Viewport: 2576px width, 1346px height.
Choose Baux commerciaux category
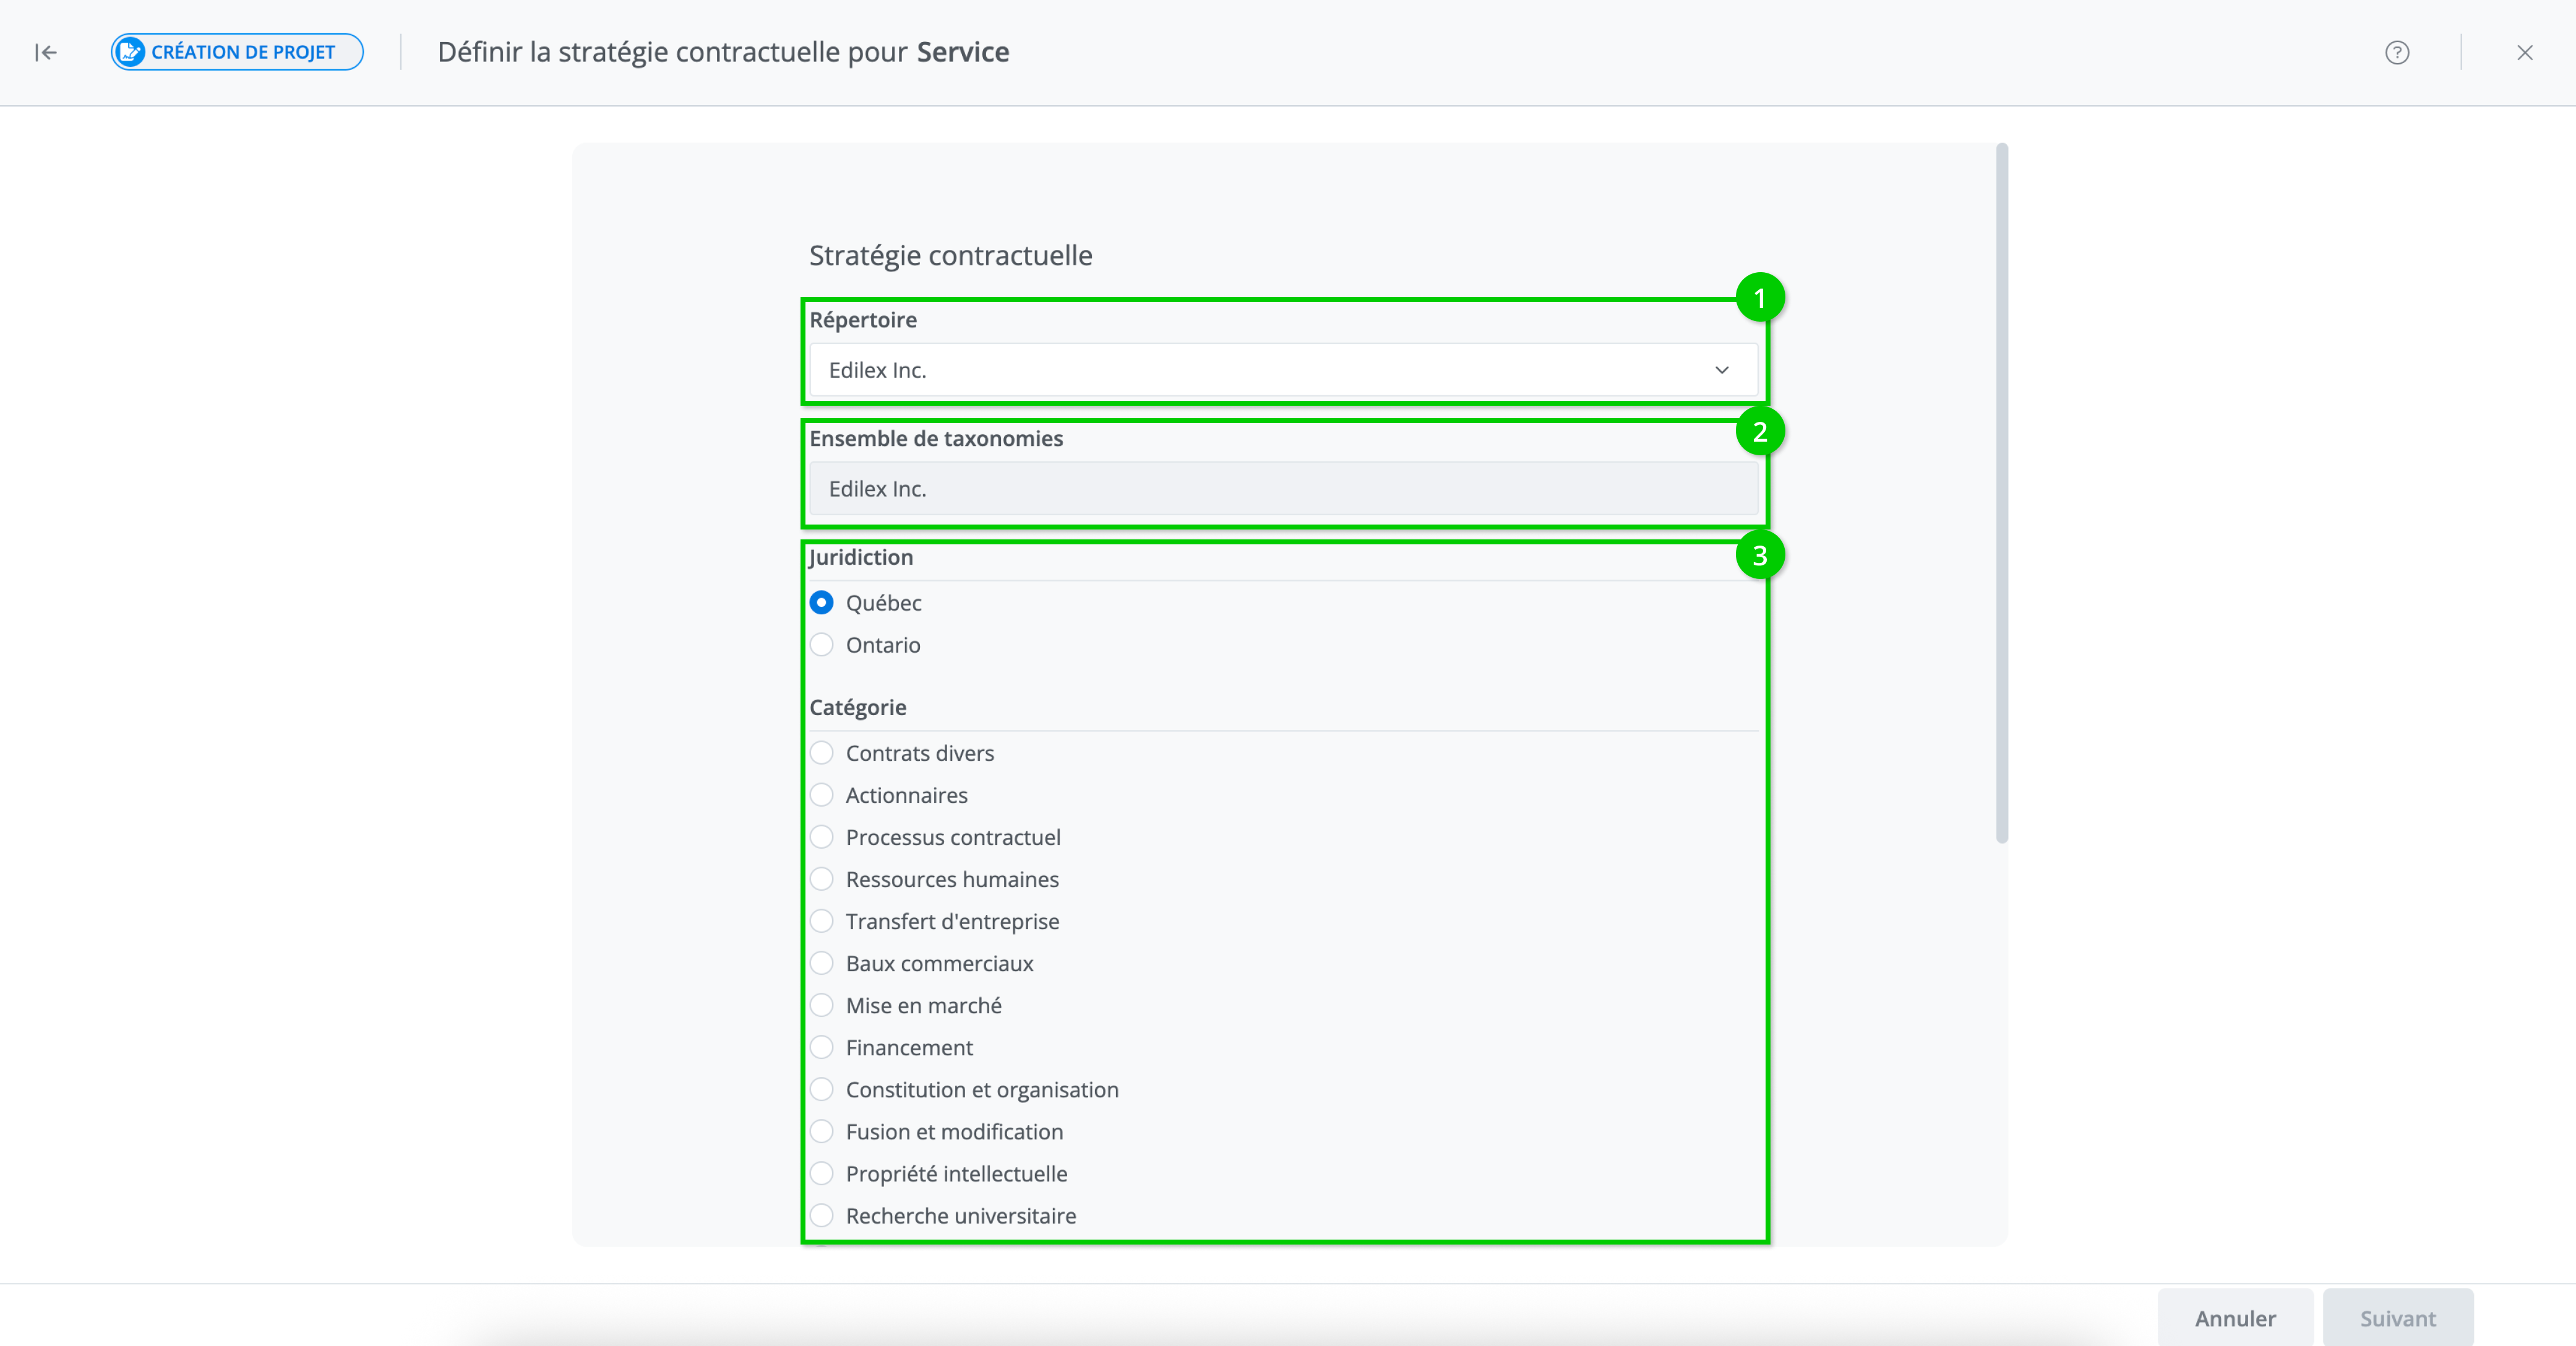click(821, 963)
